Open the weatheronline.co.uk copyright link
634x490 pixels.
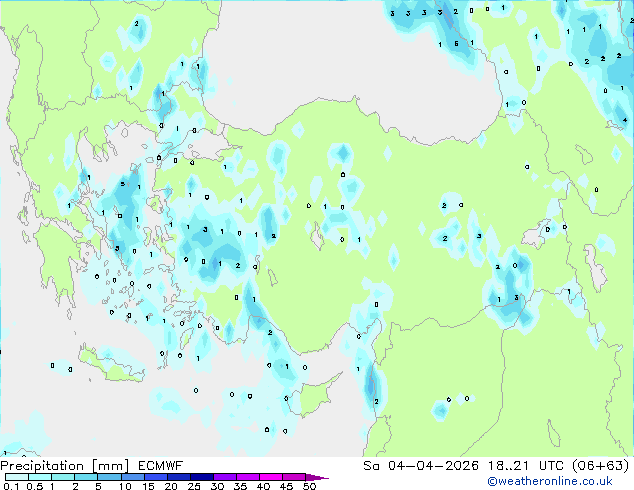coord(550,481)
